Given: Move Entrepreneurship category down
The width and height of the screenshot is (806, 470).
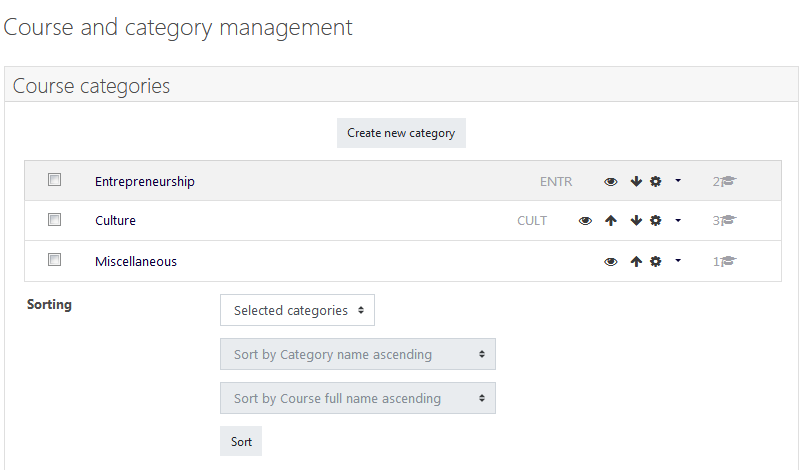Looking at the screenshot, I should (636, 182).
